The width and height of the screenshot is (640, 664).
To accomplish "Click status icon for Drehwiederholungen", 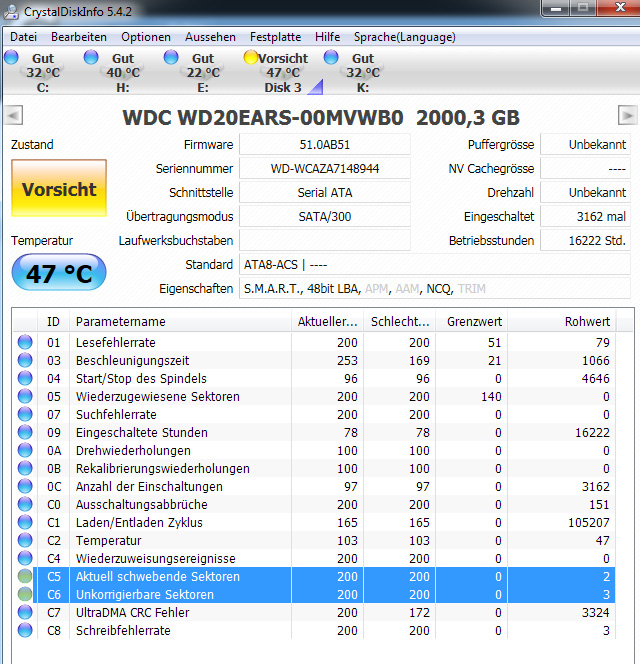I will point(25,450).
